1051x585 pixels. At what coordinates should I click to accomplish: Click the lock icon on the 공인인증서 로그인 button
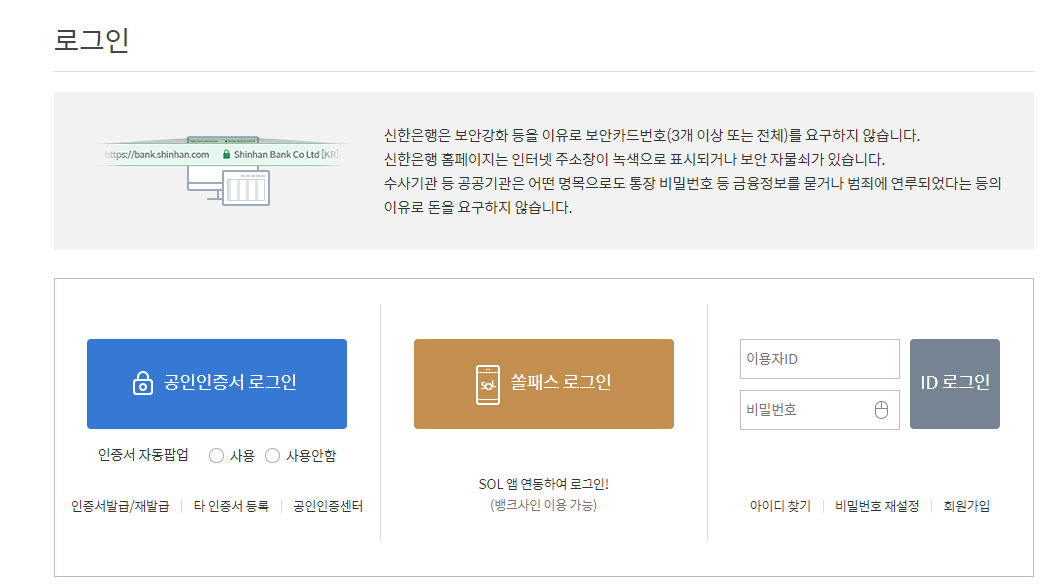click(143, 383)
